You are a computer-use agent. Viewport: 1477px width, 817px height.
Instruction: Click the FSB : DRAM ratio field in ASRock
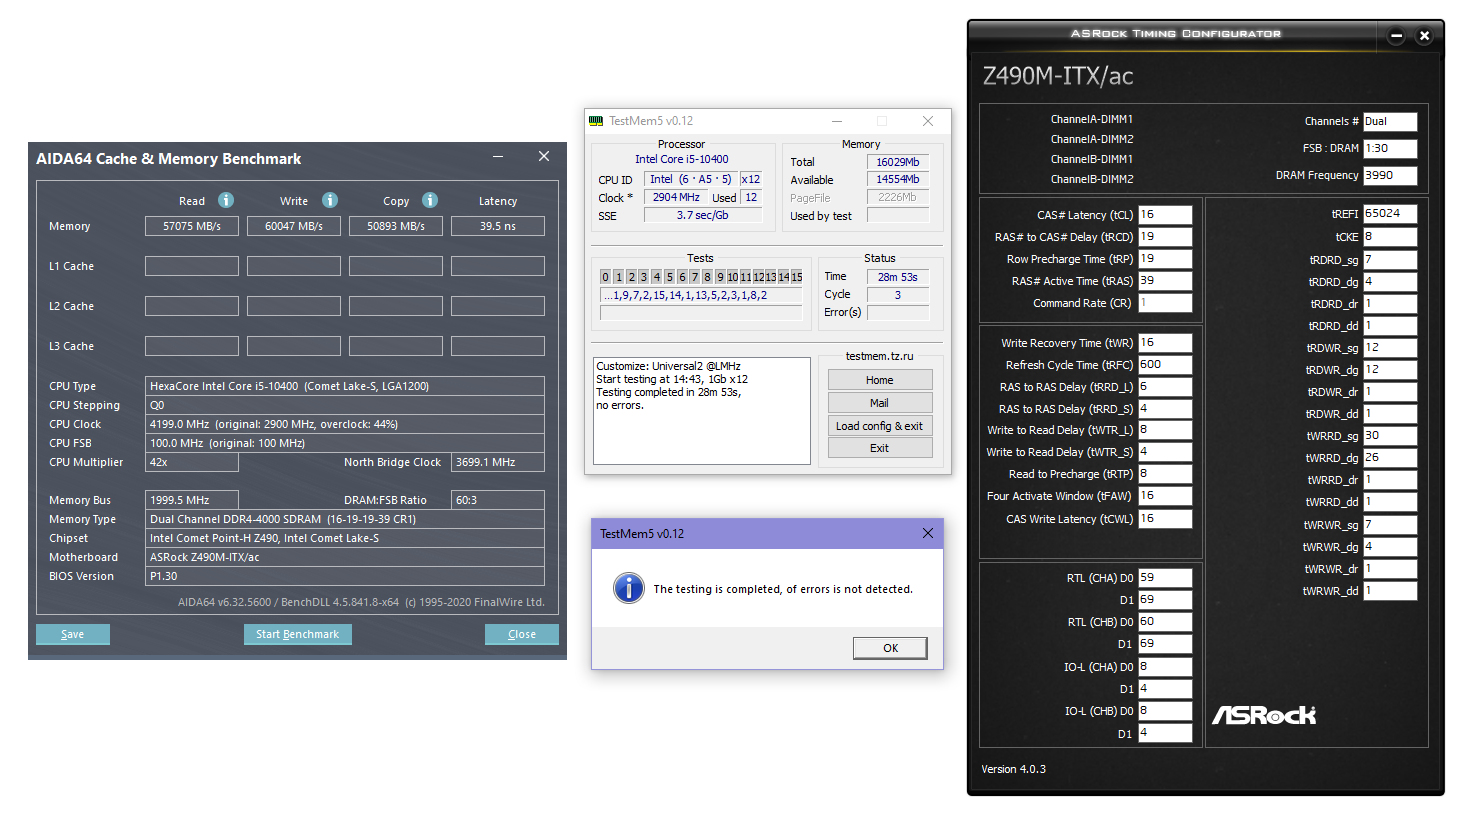(1390, 148)
